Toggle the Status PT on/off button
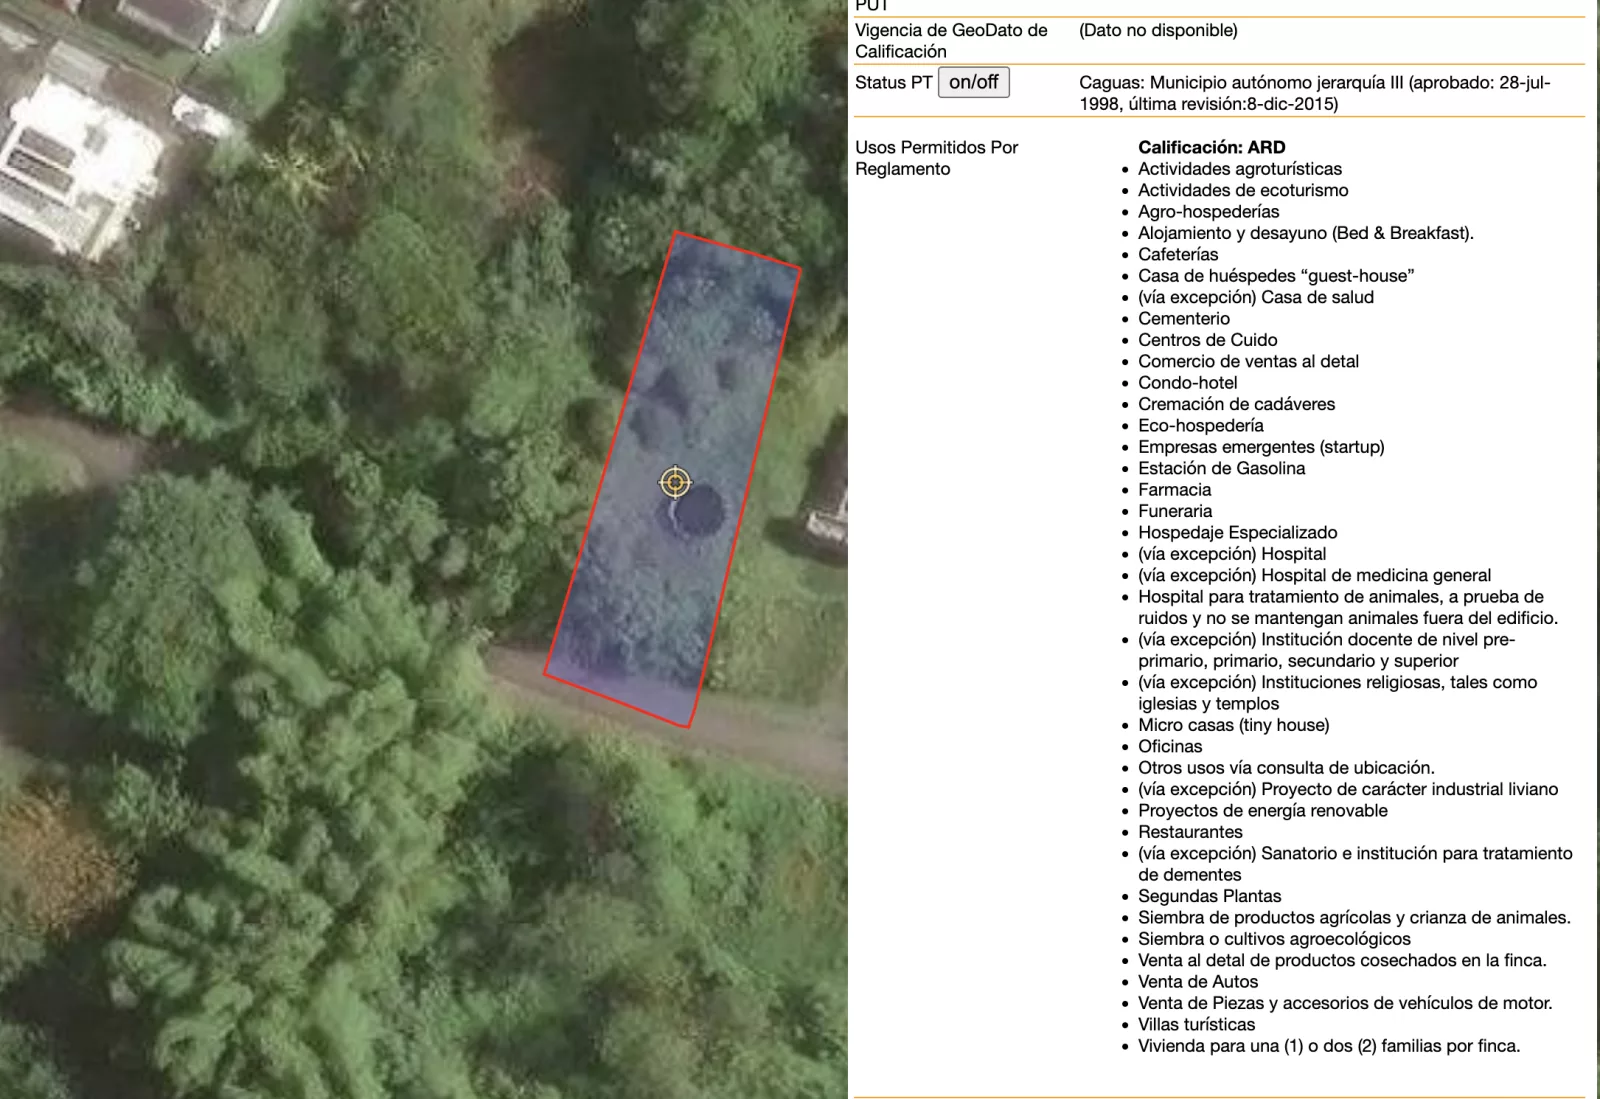The width and height of the screenshot is (1600, 1099). (973, 82)
